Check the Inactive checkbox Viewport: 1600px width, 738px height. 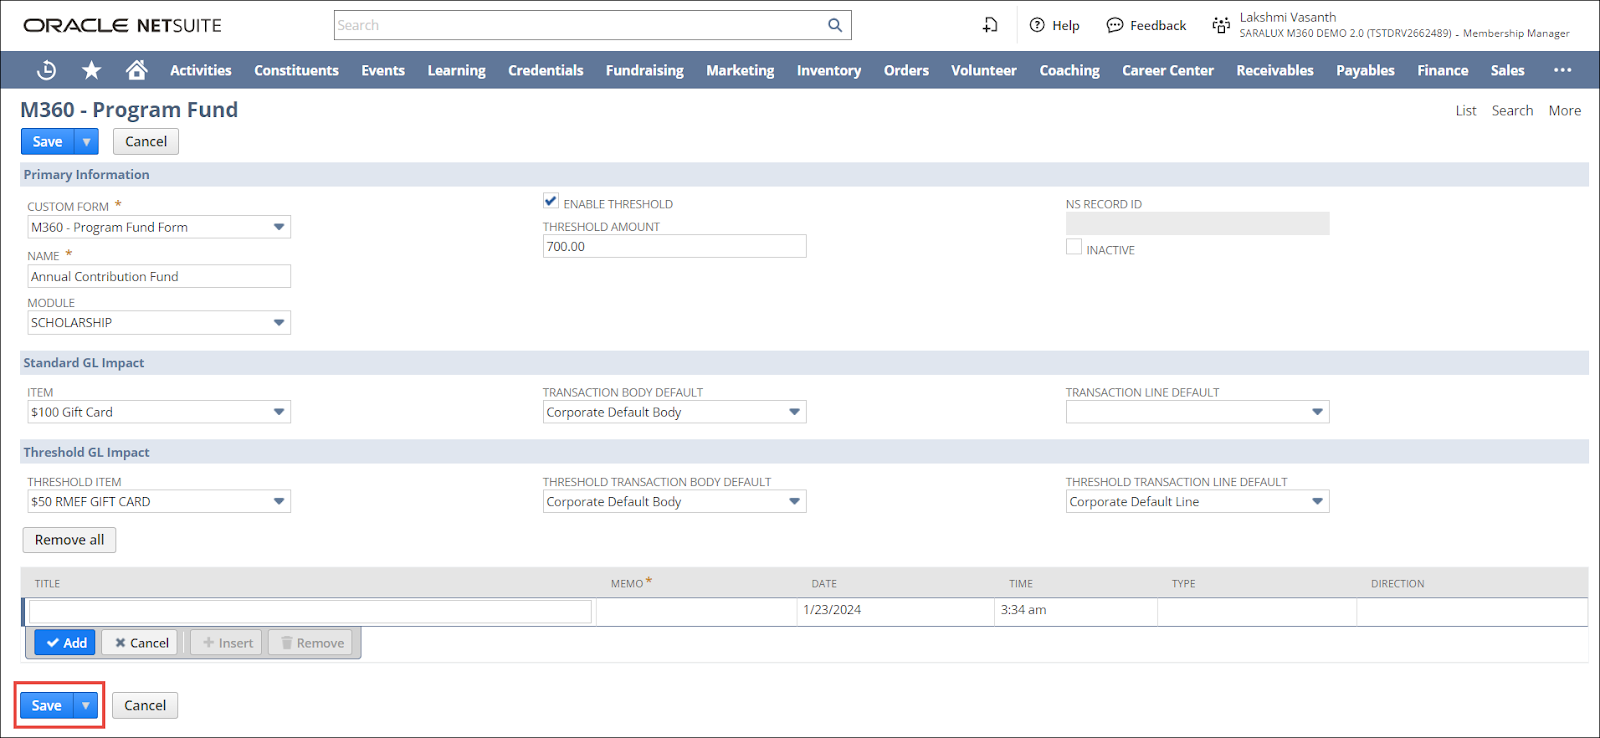click(1074, 247)
